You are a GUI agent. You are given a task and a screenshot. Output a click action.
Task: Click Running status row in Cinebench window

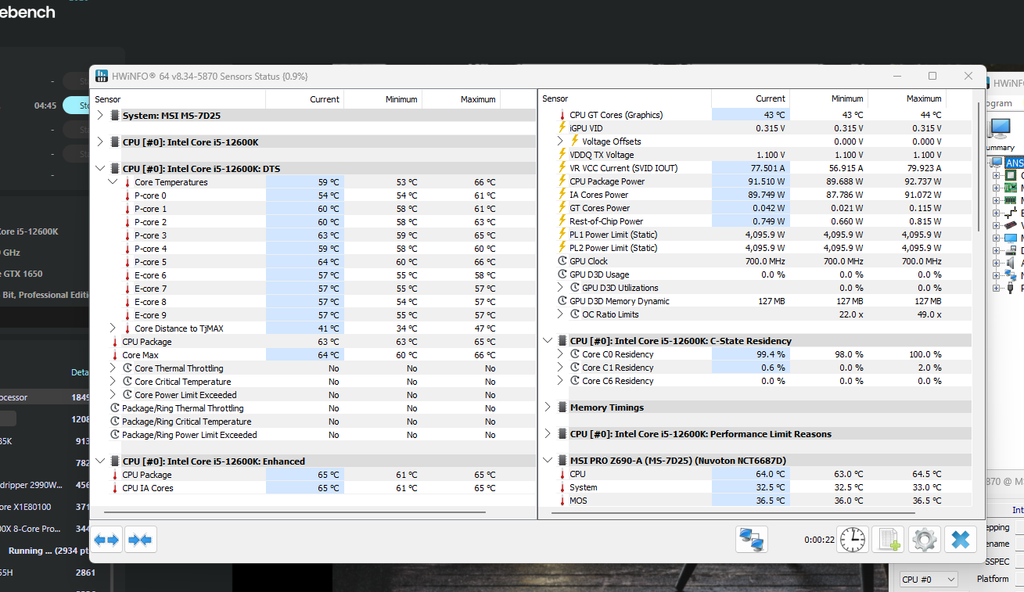click(44, 551)
